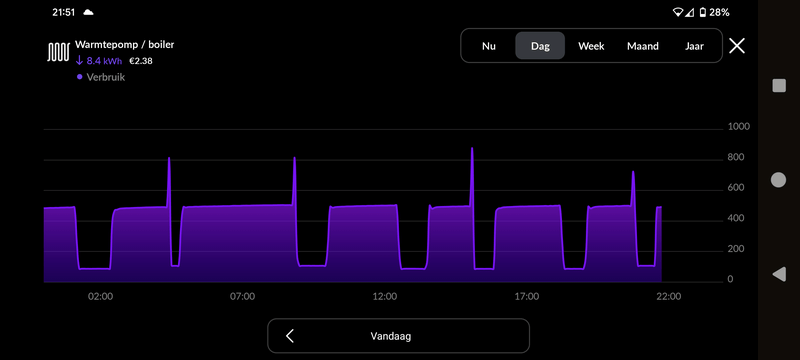
Task: Tap the battery status icon
Action: point(703,12)
